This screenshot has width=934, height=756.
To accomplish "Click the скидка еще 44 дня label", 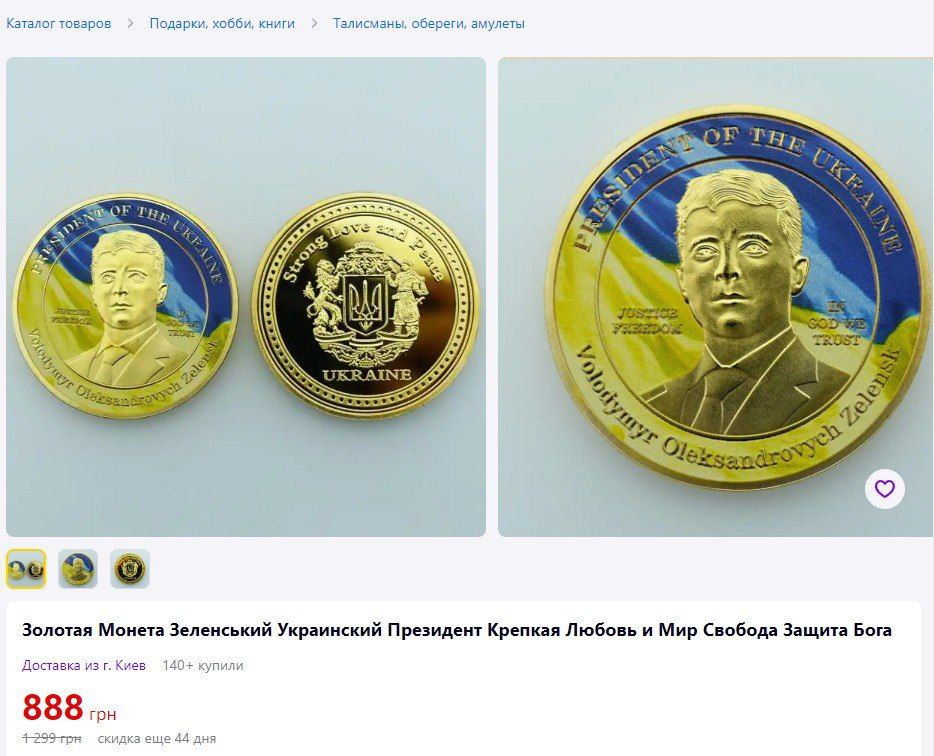I will tap(157, 739).
